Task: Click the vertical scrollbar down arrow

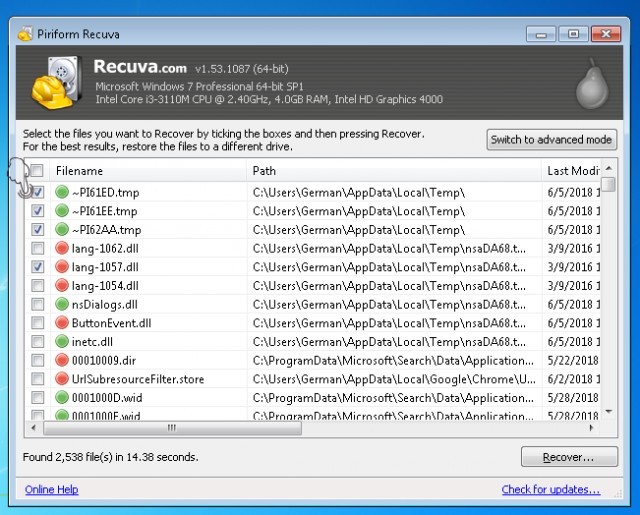Action: [x=609, y=411]
